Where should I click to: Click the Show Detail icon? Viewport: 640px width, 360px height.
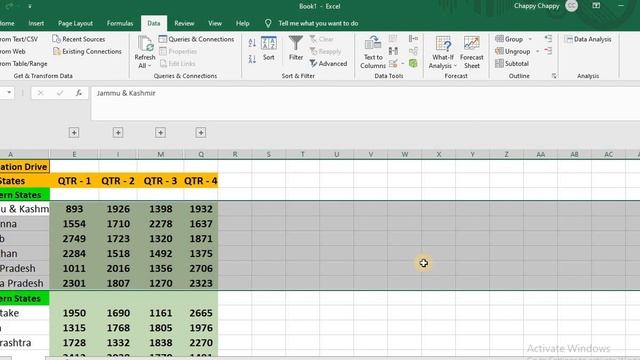coord(548,39)
